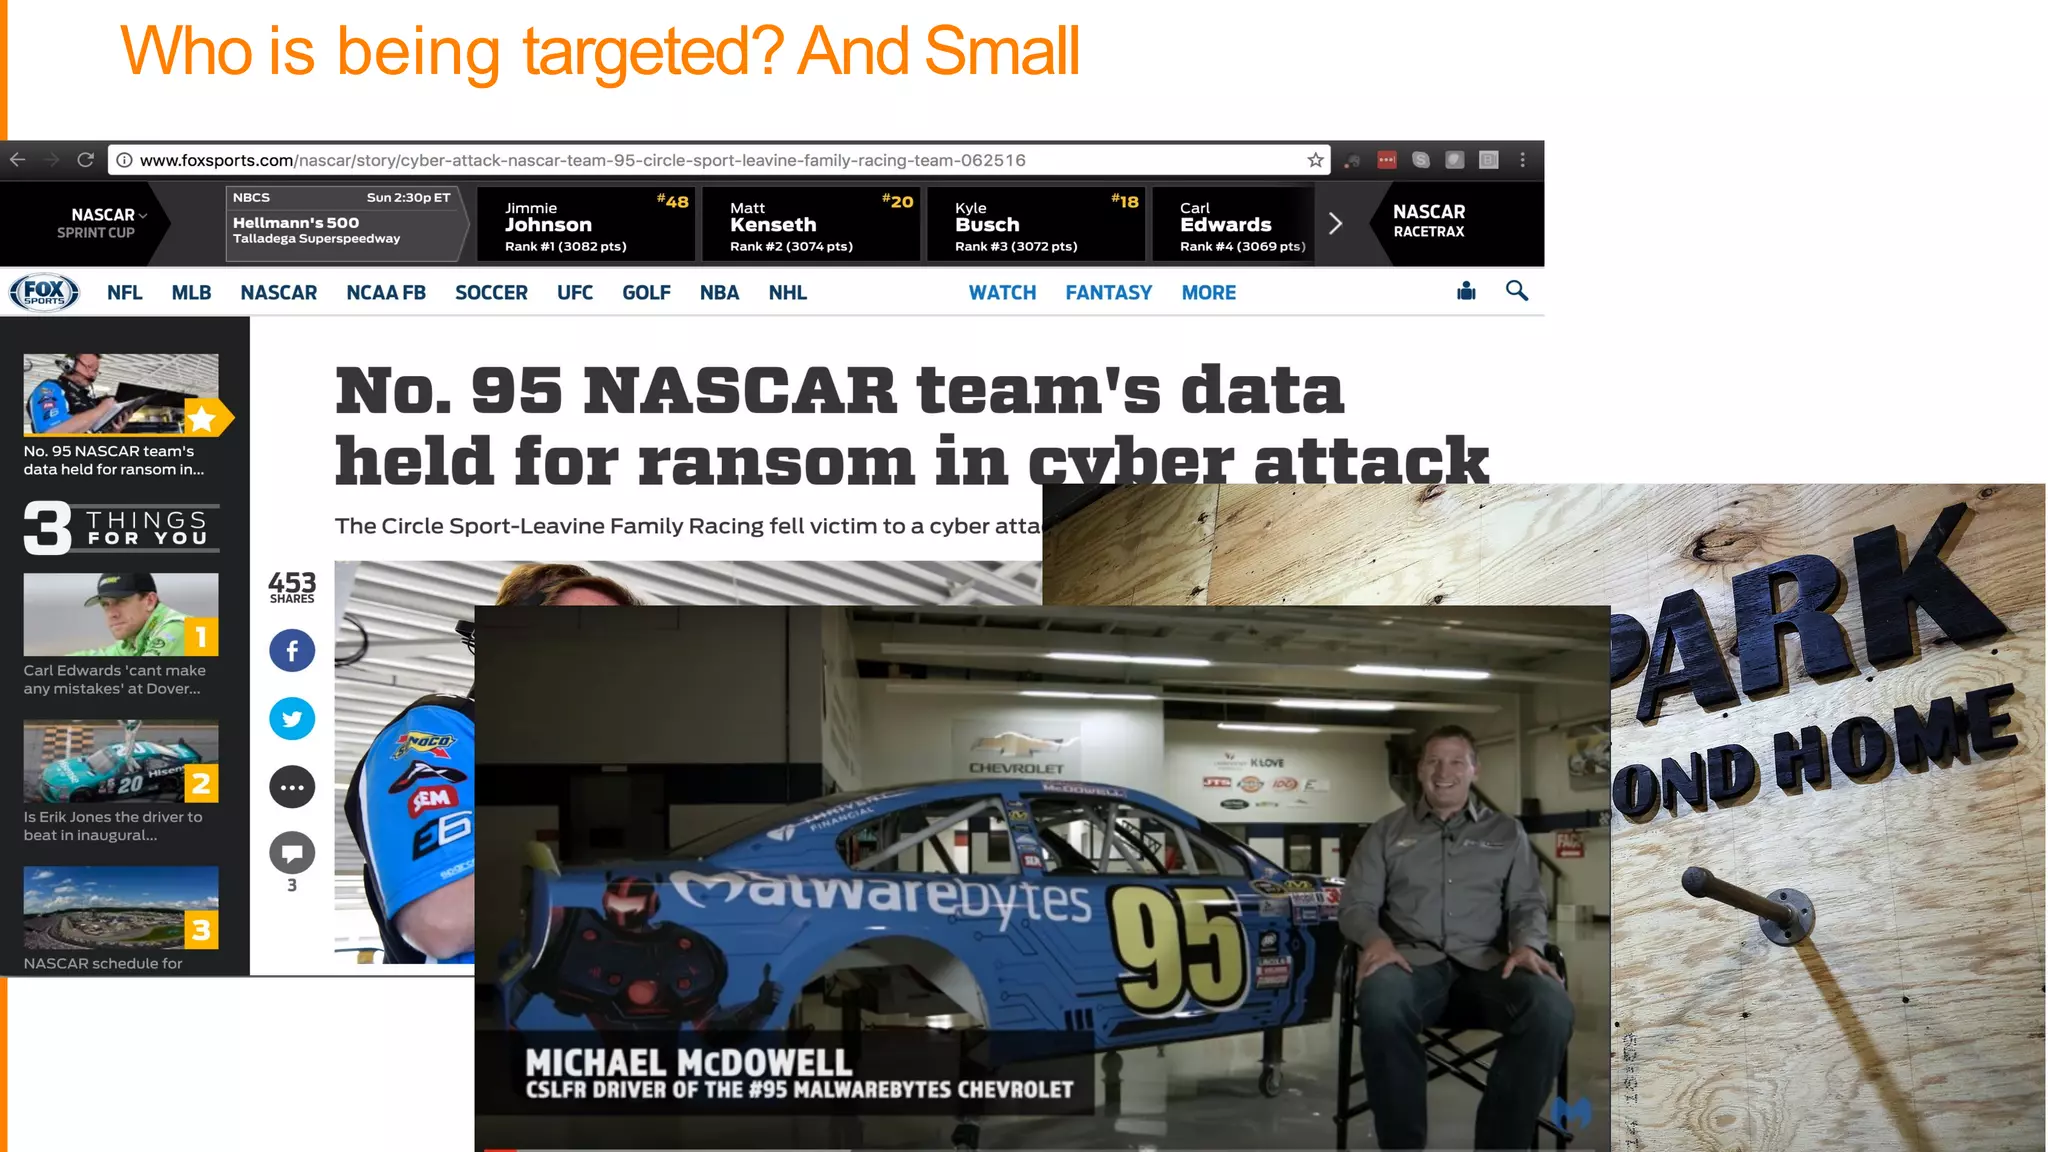Screen dimensions: 2048x1152
Task: Open the Chrome three-dot menu
Action: tap(1522, 160)
